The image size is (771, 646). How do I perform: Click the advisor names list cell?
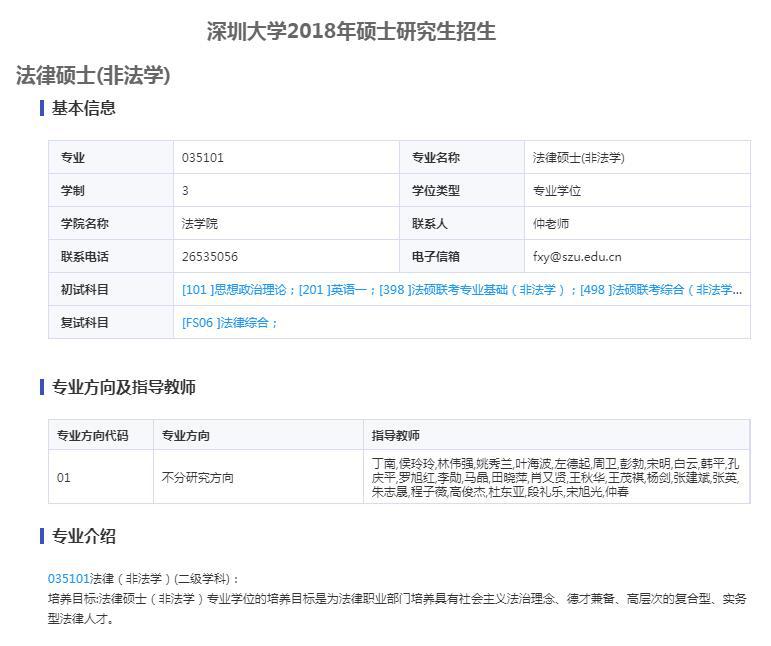[557, 477]
